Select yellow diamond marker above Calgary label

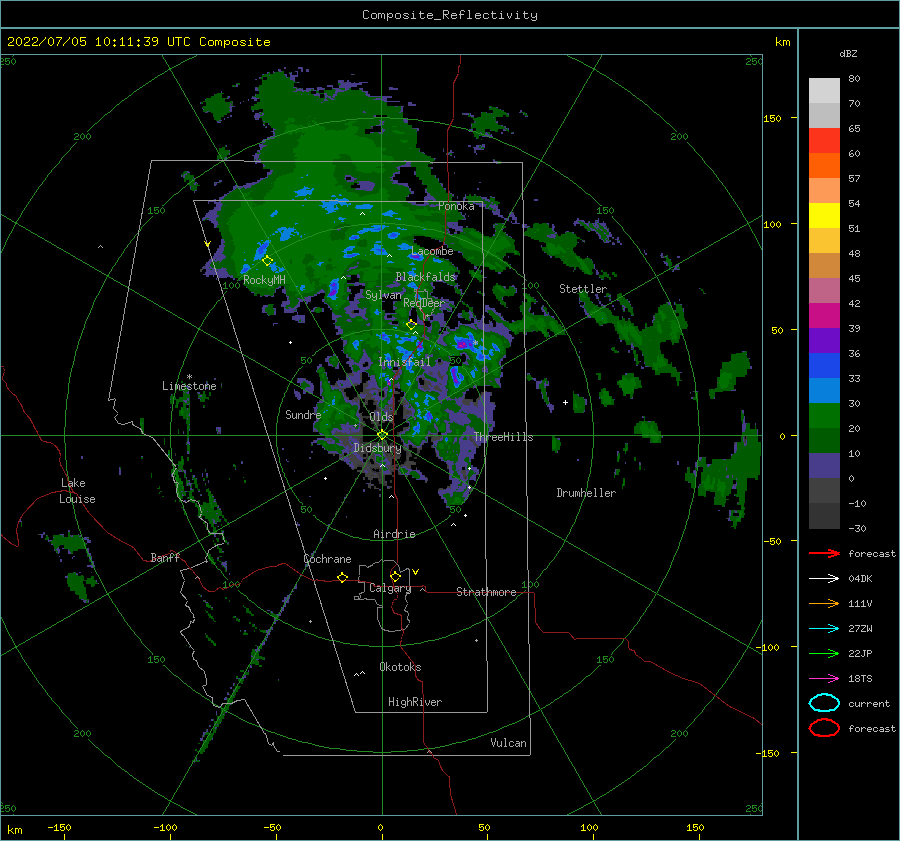coord(395,576)
